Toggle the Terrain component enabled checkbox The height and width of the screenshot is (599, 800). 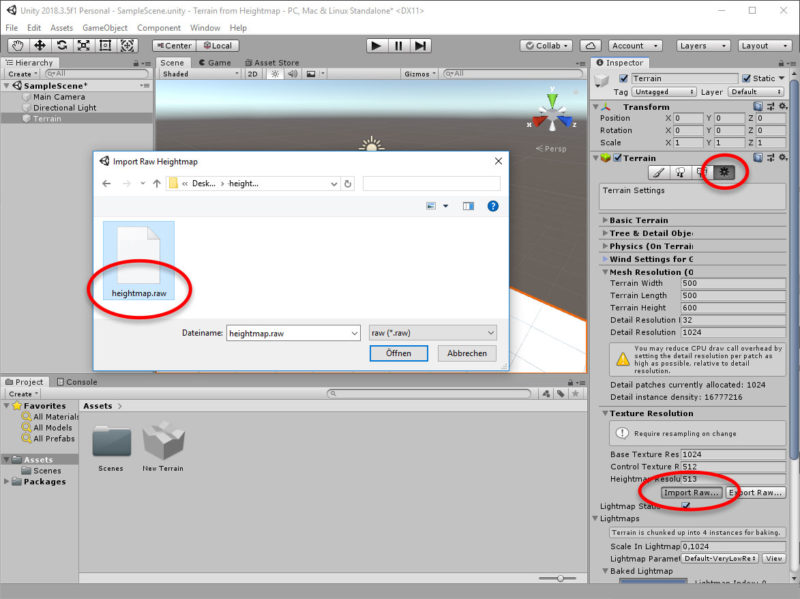point(617,158)
